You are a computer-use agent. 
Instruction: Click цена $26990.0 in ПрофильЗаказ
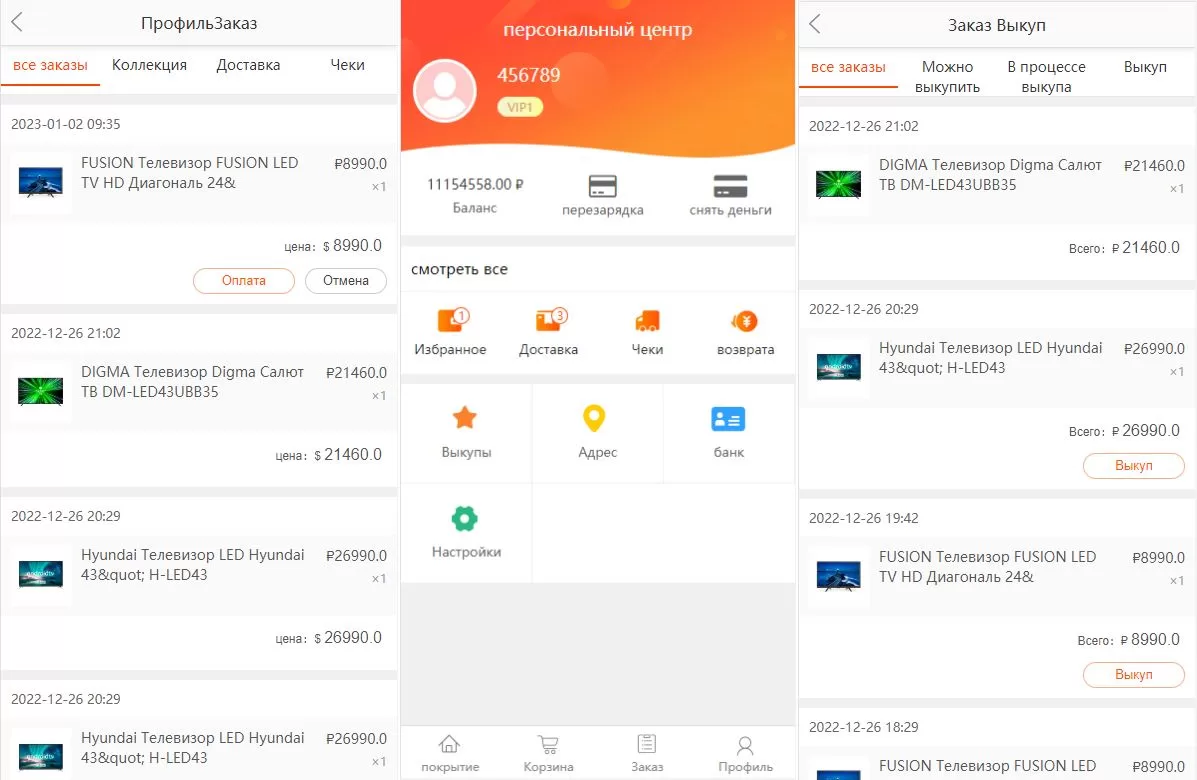[328, 638]
